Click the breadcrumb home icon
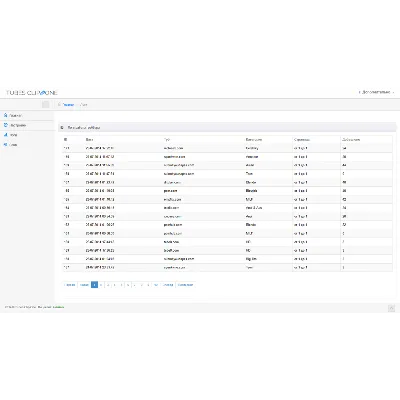This screenshot has width=400, height=400. pos(60,105)
